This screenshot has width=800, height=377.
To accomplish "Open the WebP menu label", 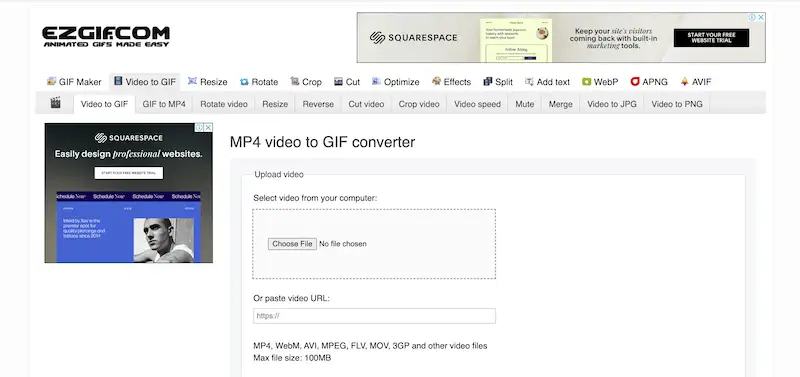I will pos(606,82).
